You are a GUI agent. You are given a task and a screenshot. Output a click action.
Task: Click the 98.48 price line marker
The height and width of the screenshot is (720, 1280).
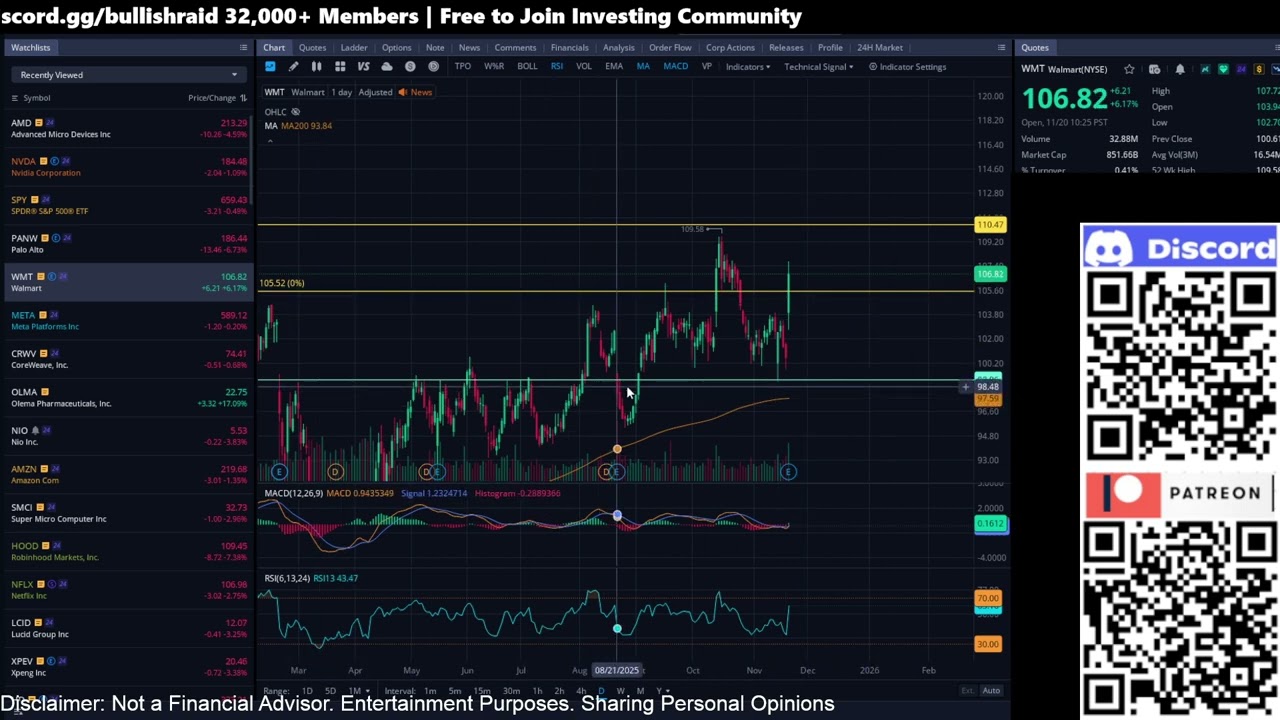click(x=987, y=387)
